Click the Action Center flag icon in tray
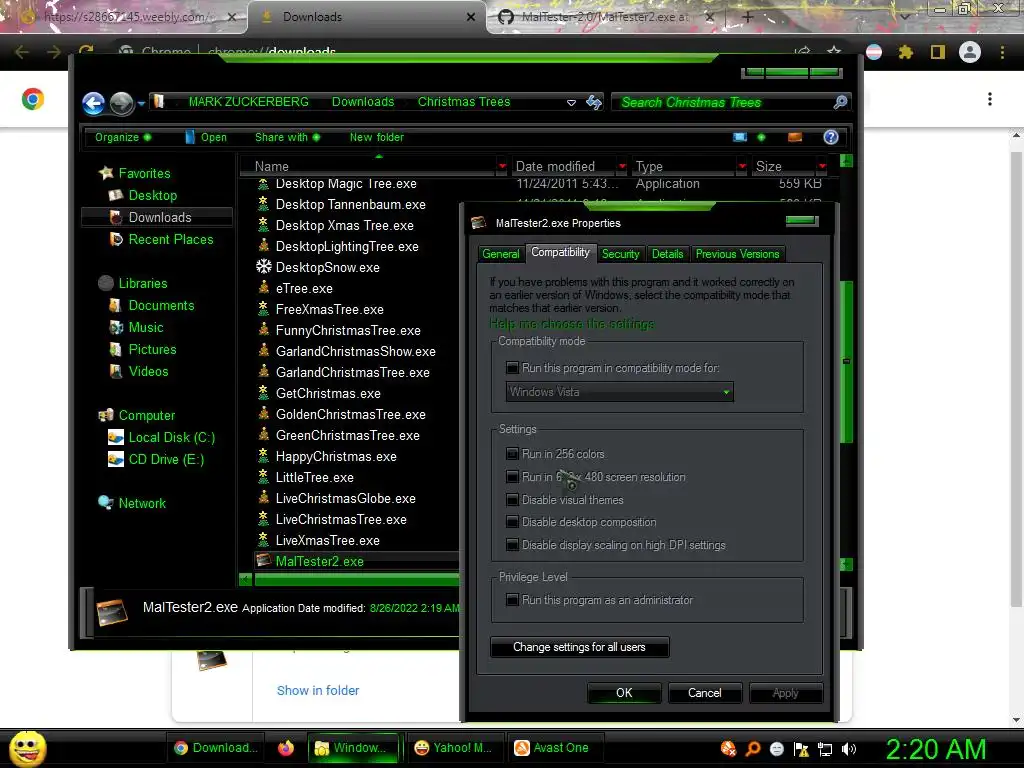The height and width of the screenshot is (768, 1024). click(x=801, y=749)
